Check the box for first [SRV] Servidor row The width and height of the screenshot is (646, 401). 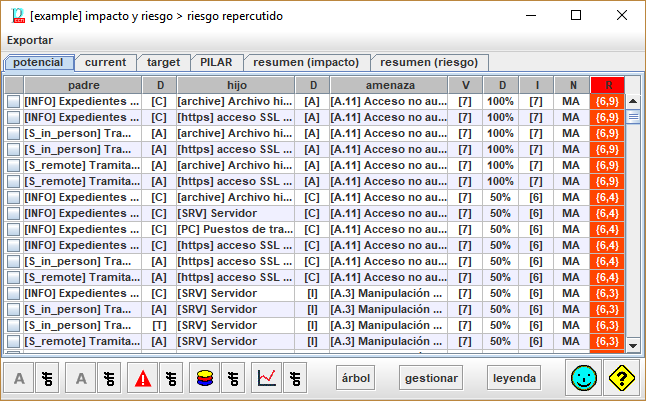(x=13, y=213)
